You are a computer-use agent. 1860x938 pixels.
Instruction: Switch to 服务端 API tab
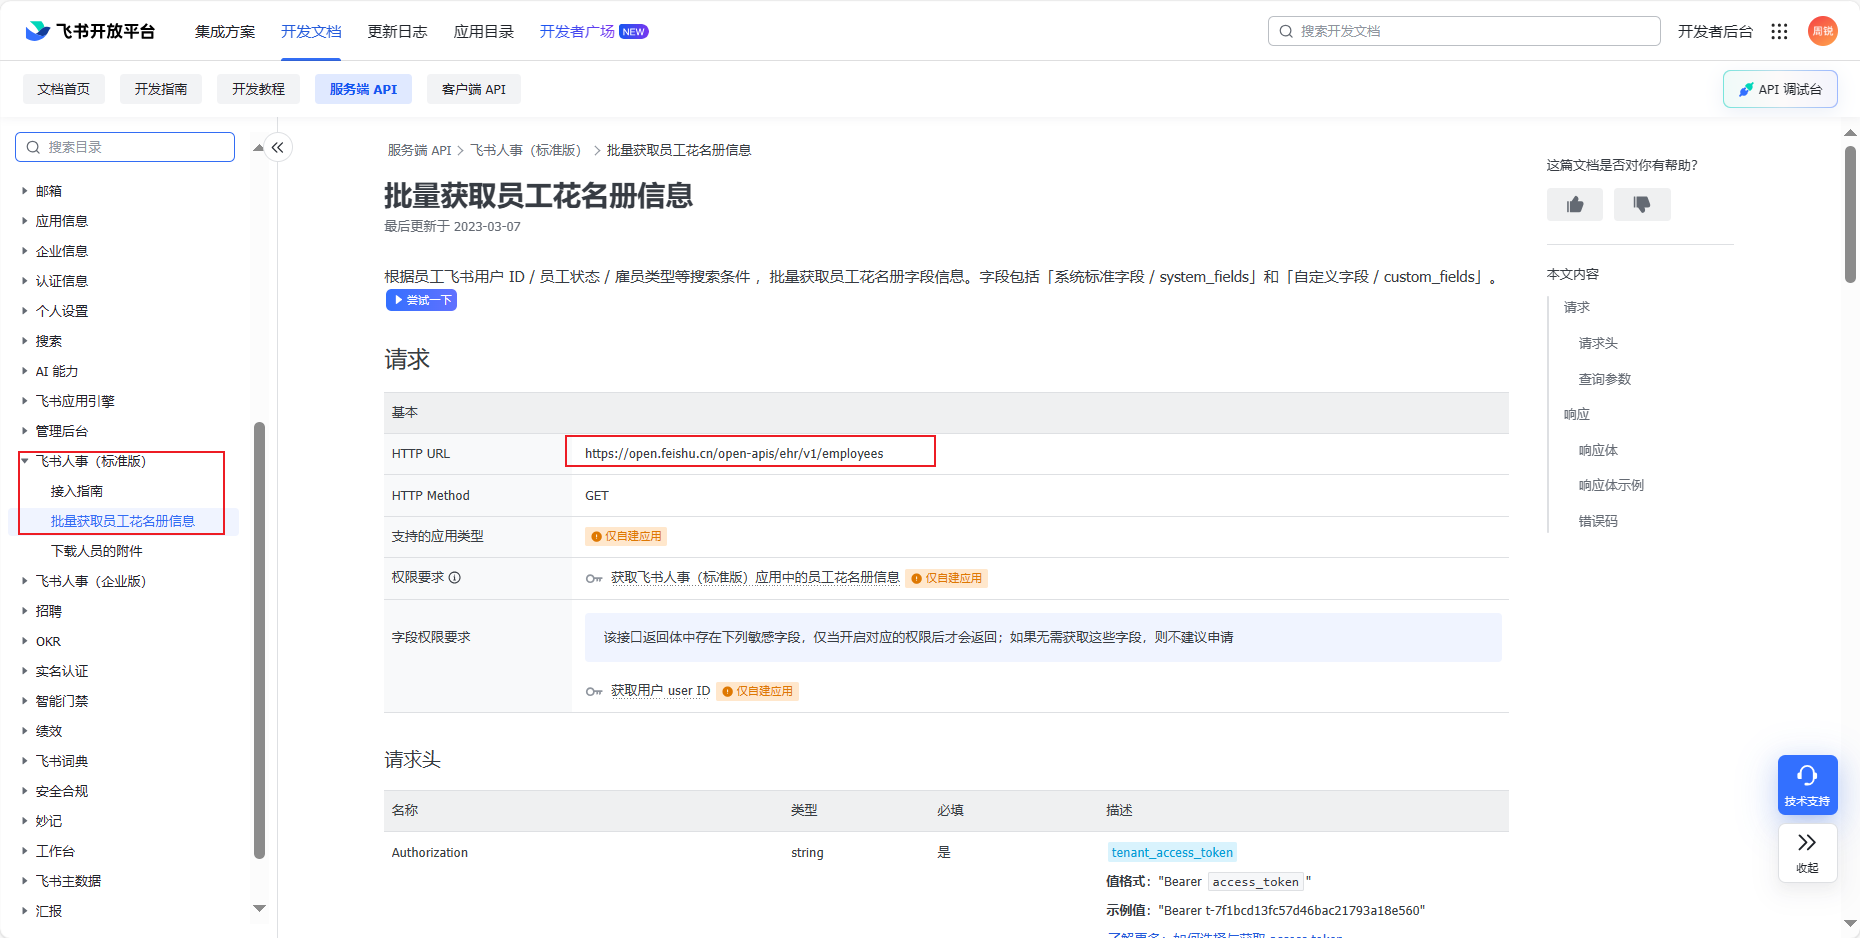coord(363,89)
